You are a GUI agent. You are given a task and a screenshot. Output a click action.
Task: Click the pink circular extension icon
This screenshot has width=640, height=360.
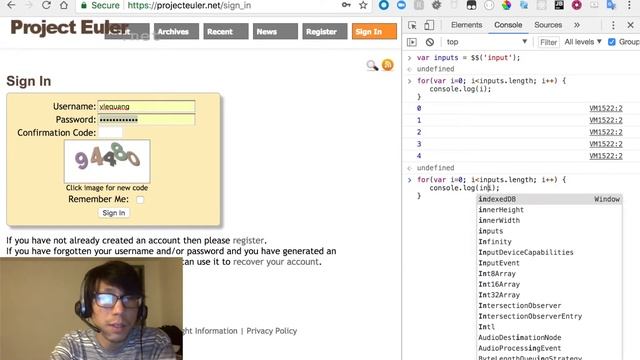click(577, 5)
